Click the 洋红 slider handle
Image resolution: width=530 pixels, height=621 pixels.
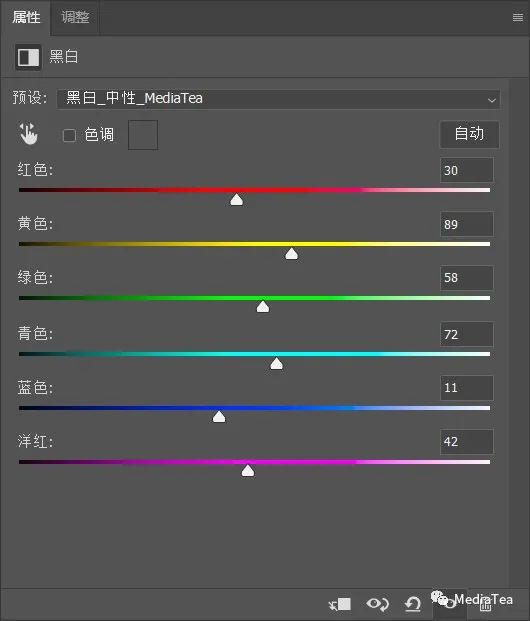pos(248,471)
